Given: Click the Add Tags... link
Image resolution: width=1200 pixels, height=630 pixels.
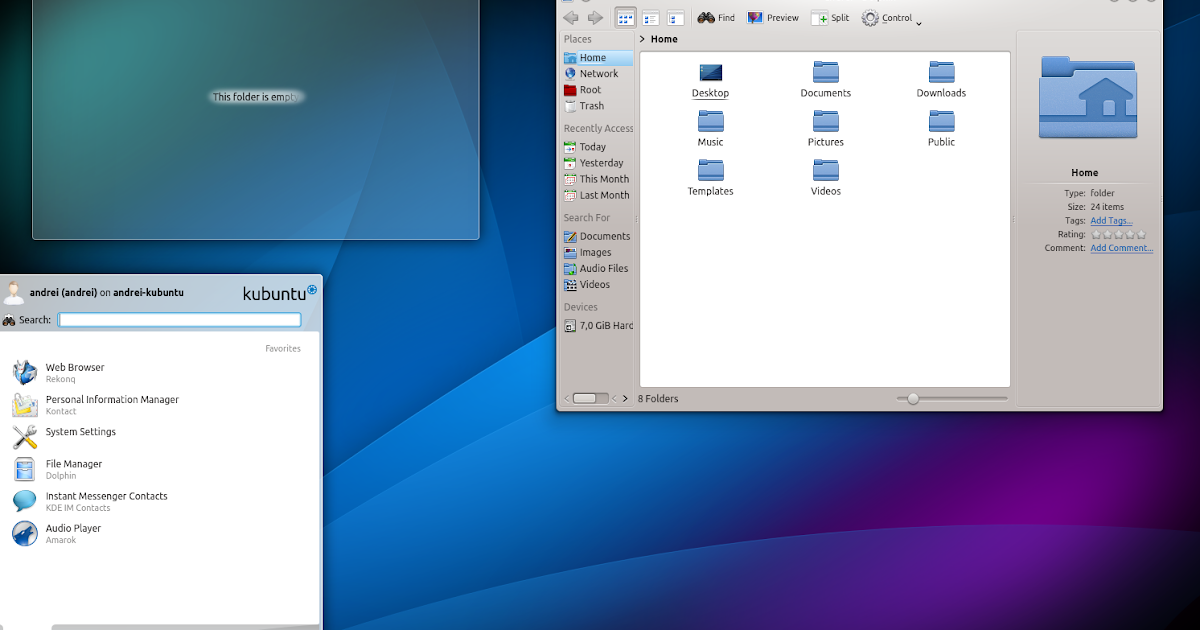Looking at the screenshot, I should 1111,221.
